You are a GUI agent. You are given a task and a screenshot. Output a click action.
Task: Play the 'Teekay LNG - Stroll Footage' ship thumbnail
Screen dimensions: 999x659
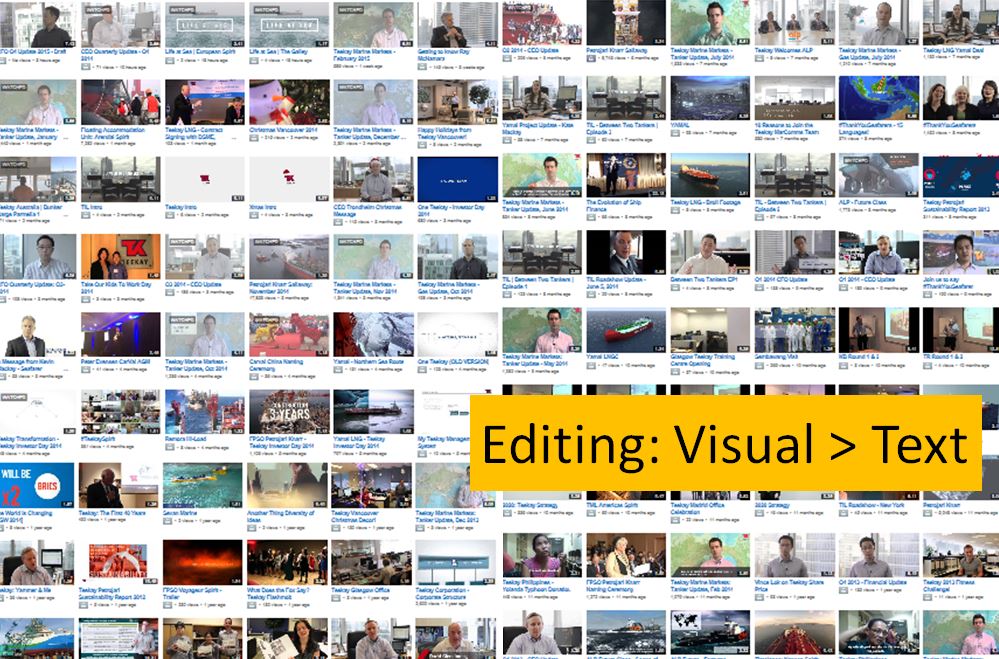(709, 177)
